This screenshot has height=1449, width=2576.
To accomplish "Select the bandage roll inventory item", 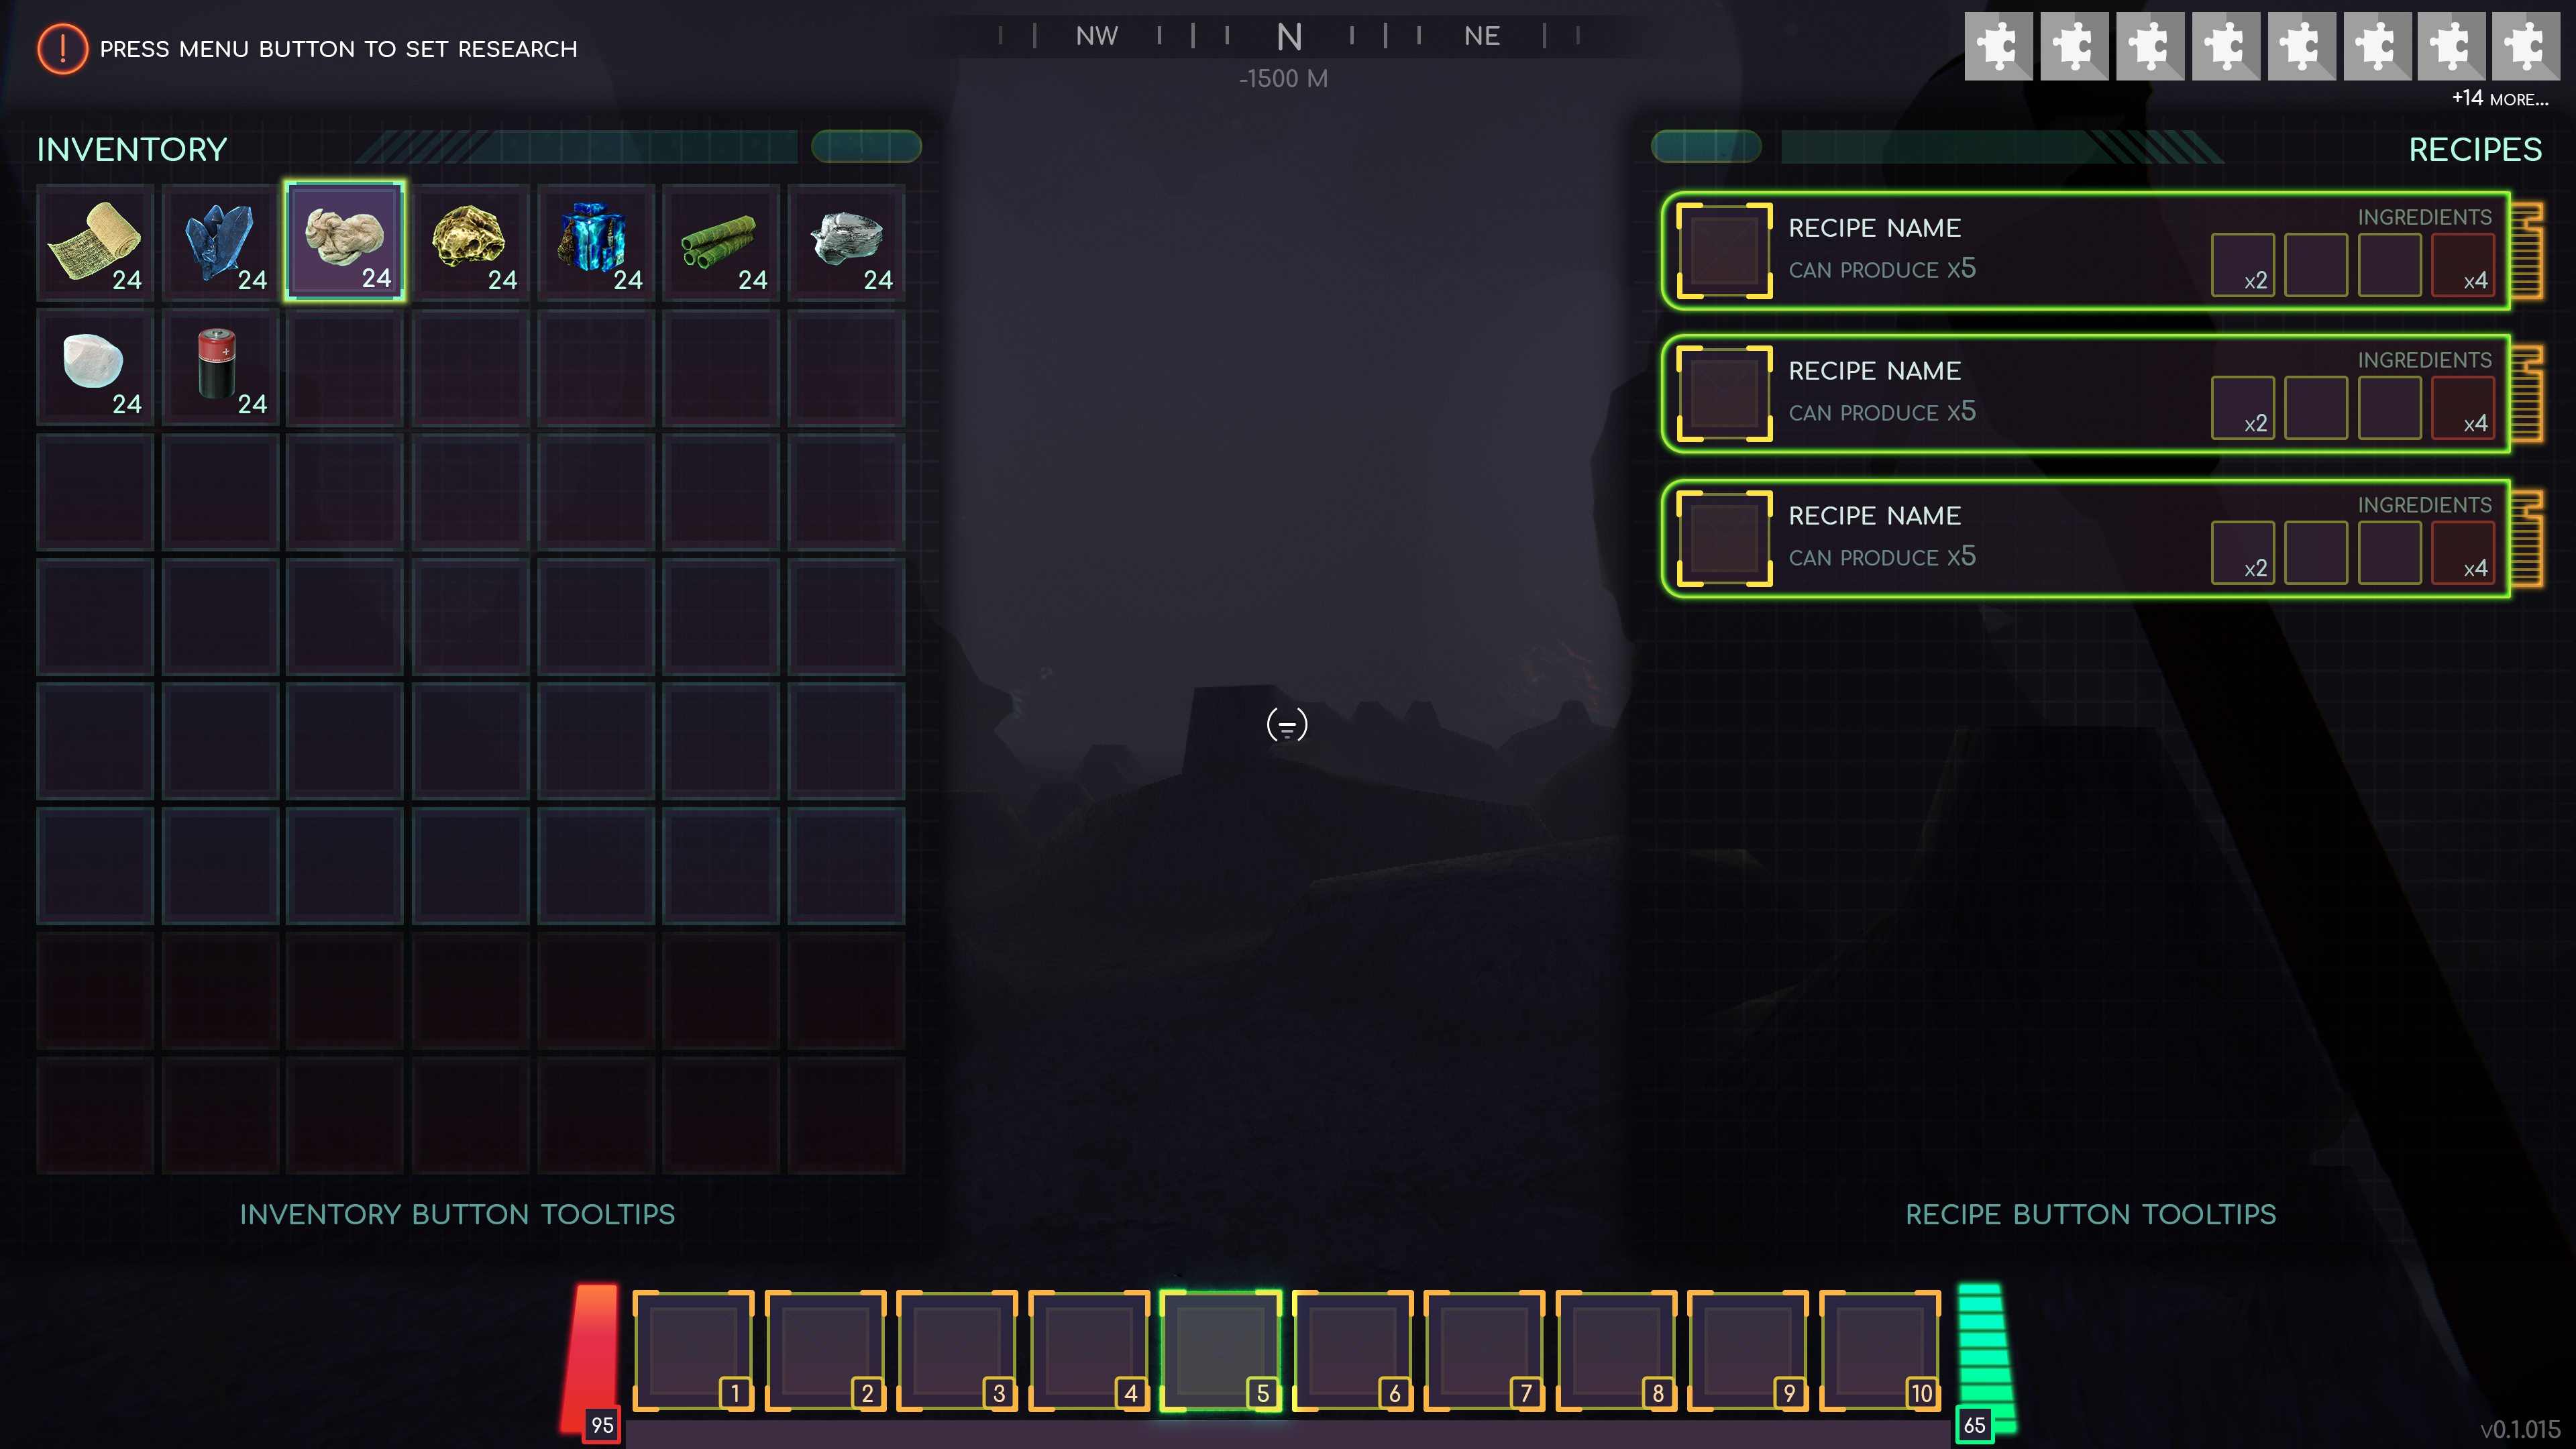I will pos(96,242).
